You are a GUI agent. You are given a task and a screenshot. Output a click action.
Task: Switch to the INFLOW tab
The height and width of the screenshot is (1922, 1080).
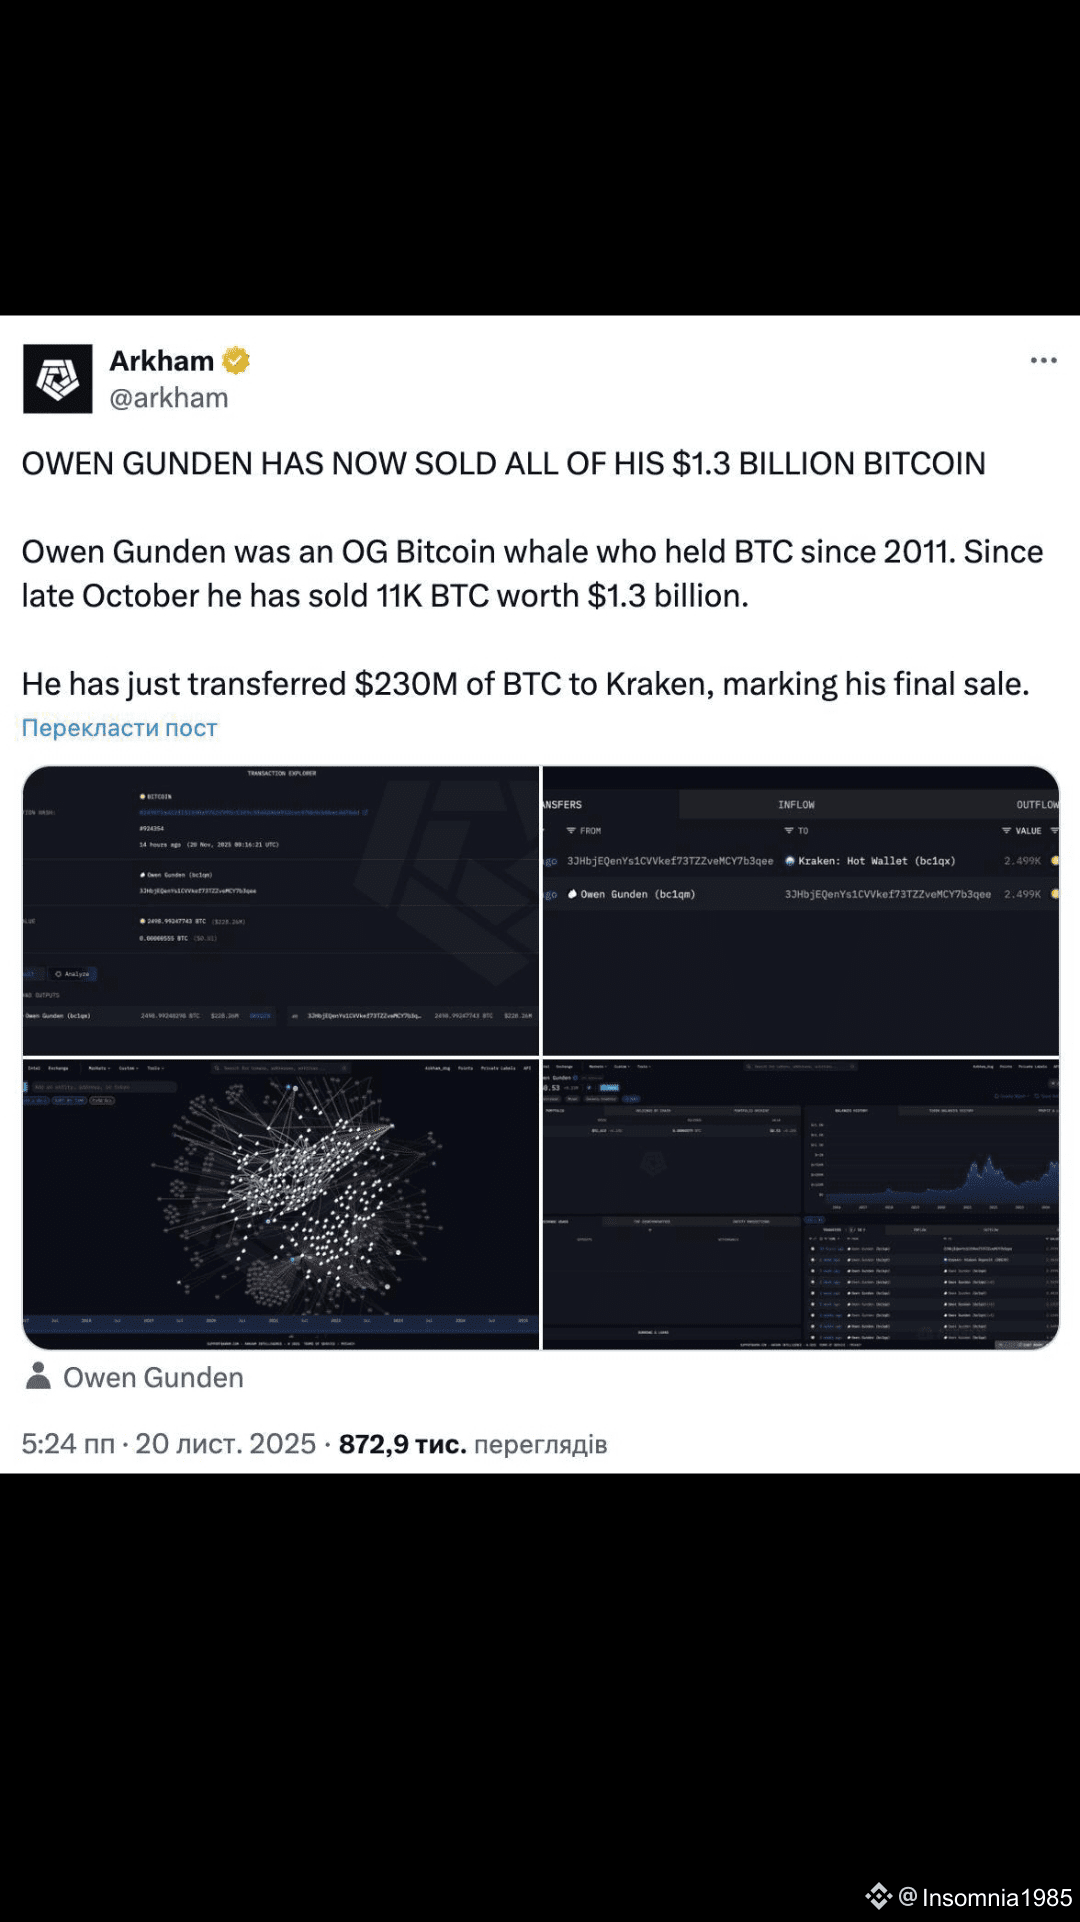[x=797, y=804]
